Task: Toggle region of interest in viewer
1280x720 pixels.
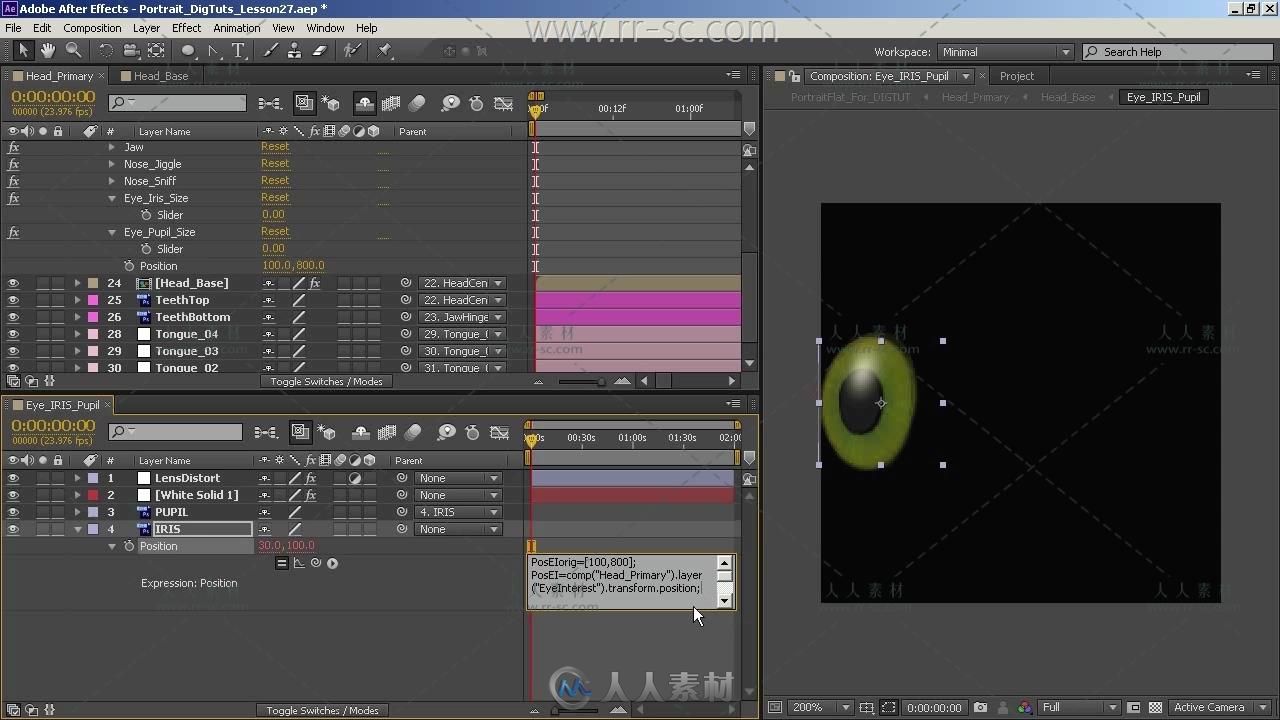Action: pos(1135,707)
